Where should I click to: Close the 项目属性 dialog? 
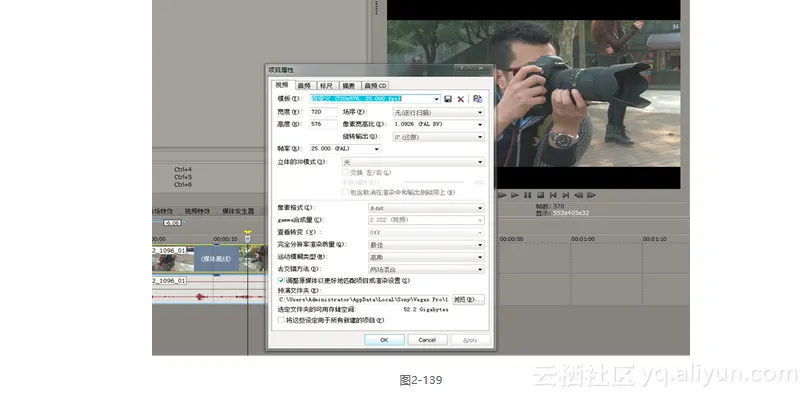(x=480, y=68)
